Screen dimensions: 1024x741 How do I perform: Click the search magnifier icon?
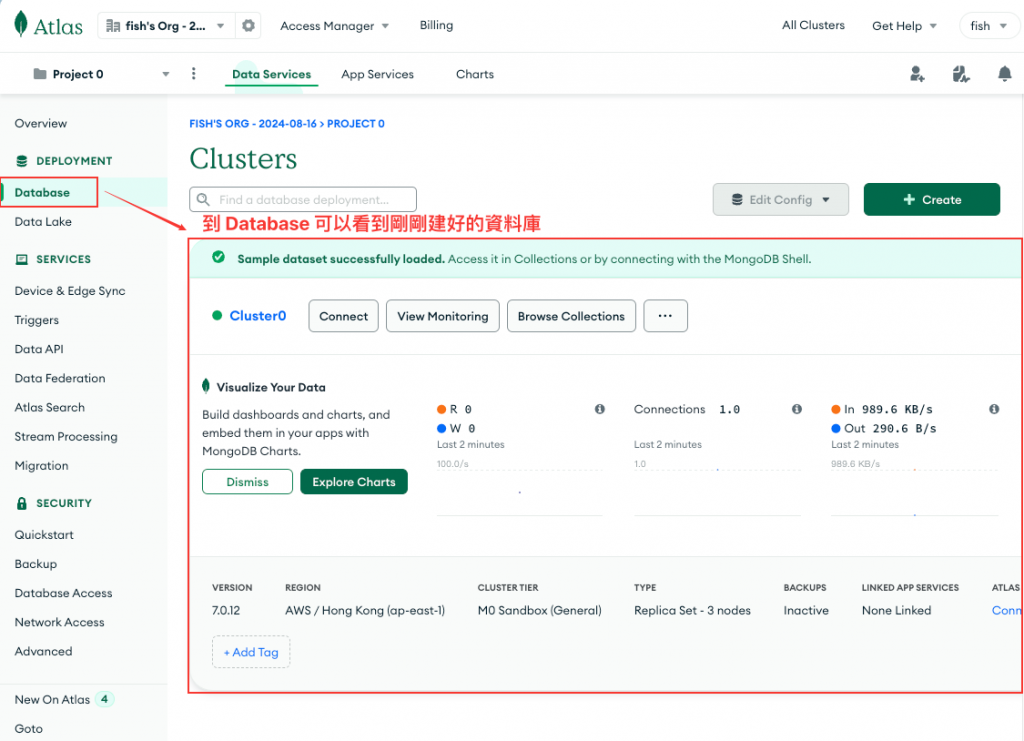click(203, 199)
